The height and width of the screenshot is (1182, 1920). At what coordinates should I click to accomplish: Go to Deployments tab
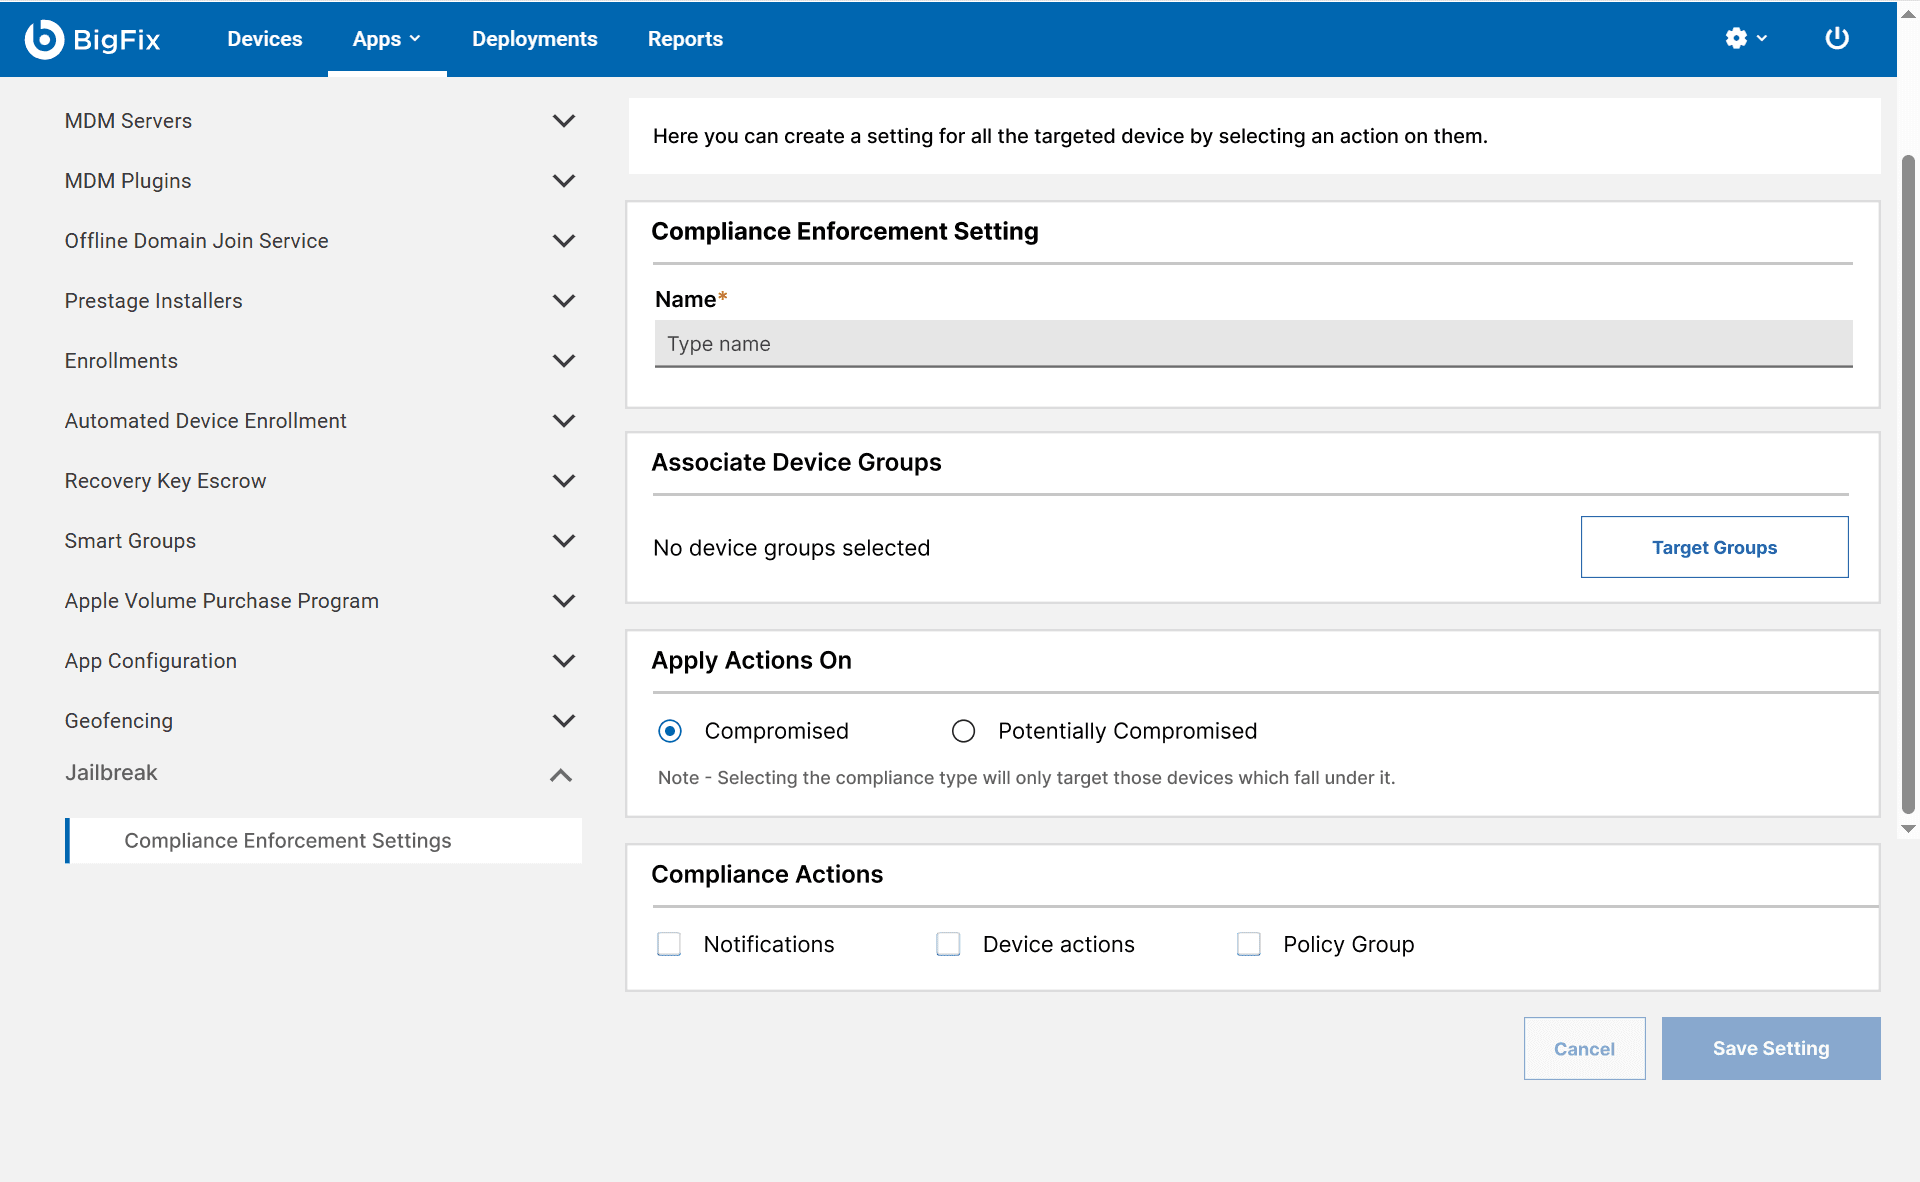pos(534,39)
